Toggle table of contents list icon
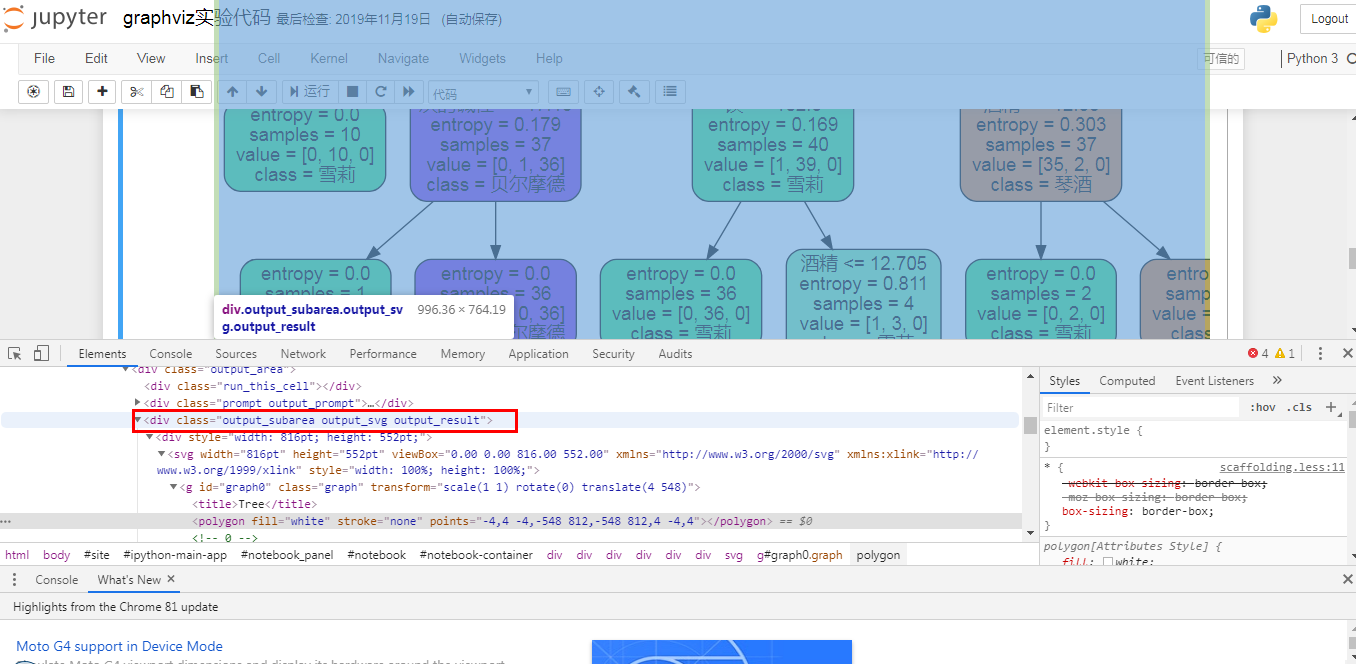 click(670, 91)
